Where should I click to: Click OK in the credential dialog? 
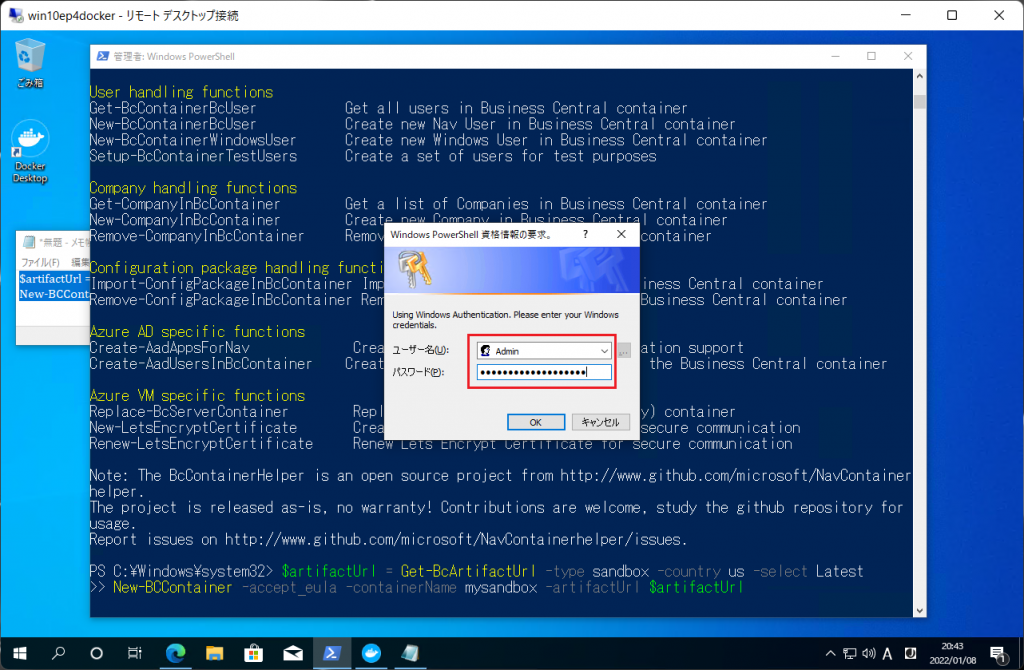pyautogui.click(x=536, y=422)
